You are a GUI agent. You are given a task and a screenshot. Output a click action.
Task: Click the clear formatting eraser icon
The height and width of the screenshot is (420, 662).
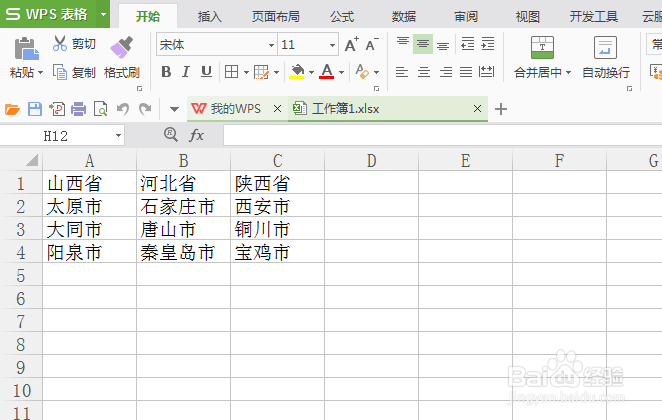(362, 72)
